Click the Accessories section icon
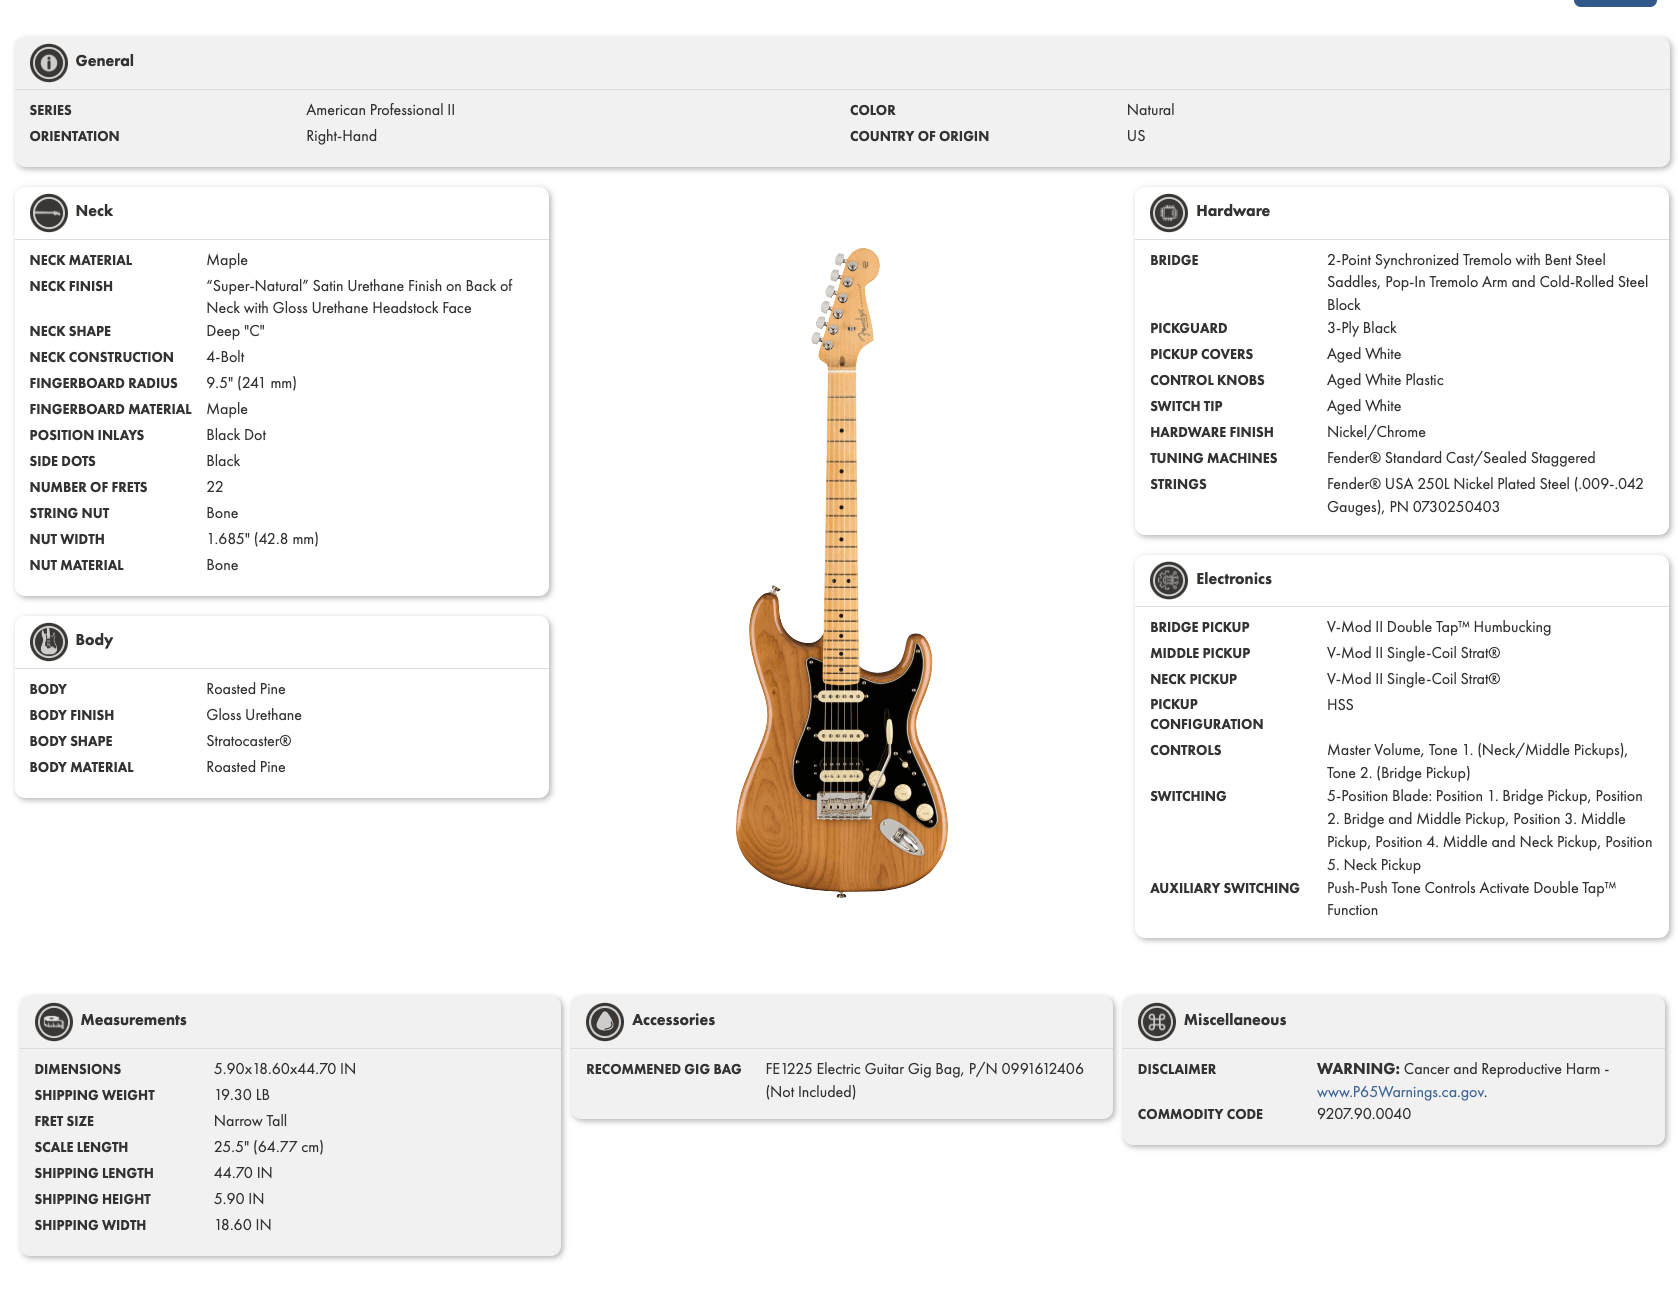The height and width of the screenshot is (1296, 1678). (x=605, y=1021)
